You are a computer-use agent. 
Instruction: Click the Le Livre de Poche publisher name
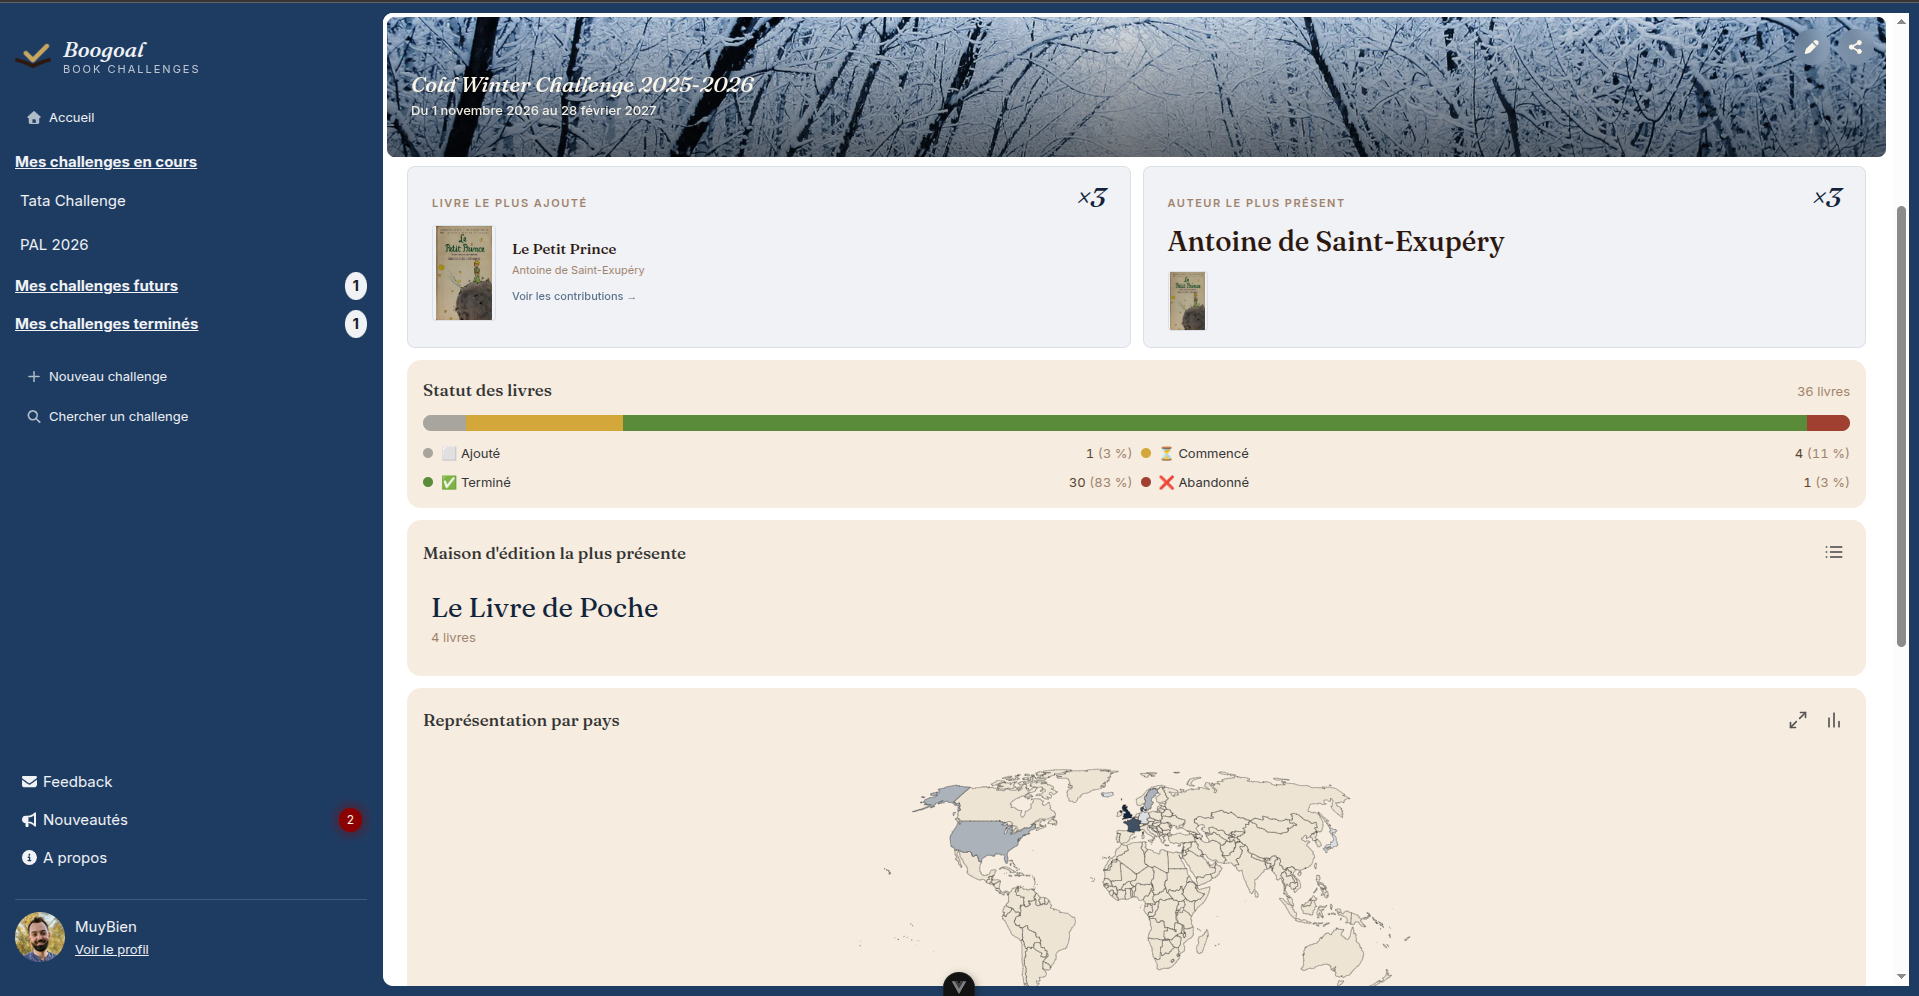pos(545,608)
